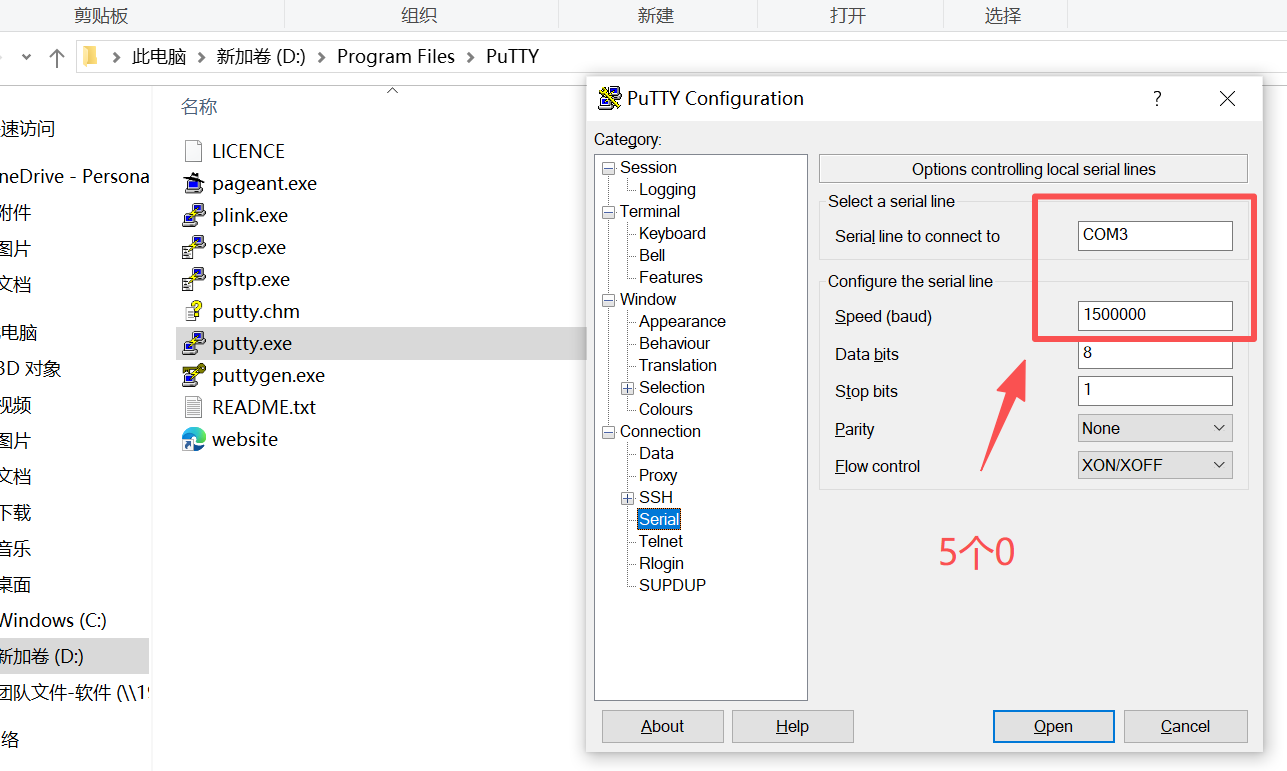The width and height of the screenshot is (1287, 771).
Task: Click the Data bits input field
Action: 1155,353
